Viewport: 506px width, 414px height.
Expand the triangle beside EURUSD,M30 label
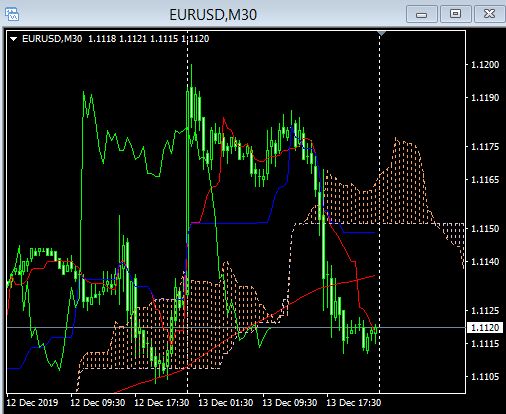click(13, 39)
